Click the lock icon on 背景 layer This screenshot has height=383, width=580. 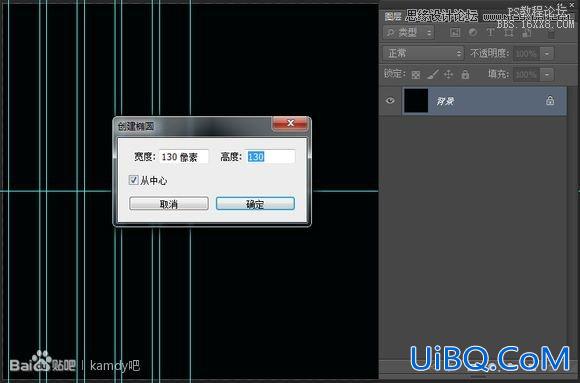[x=550, y=100]
